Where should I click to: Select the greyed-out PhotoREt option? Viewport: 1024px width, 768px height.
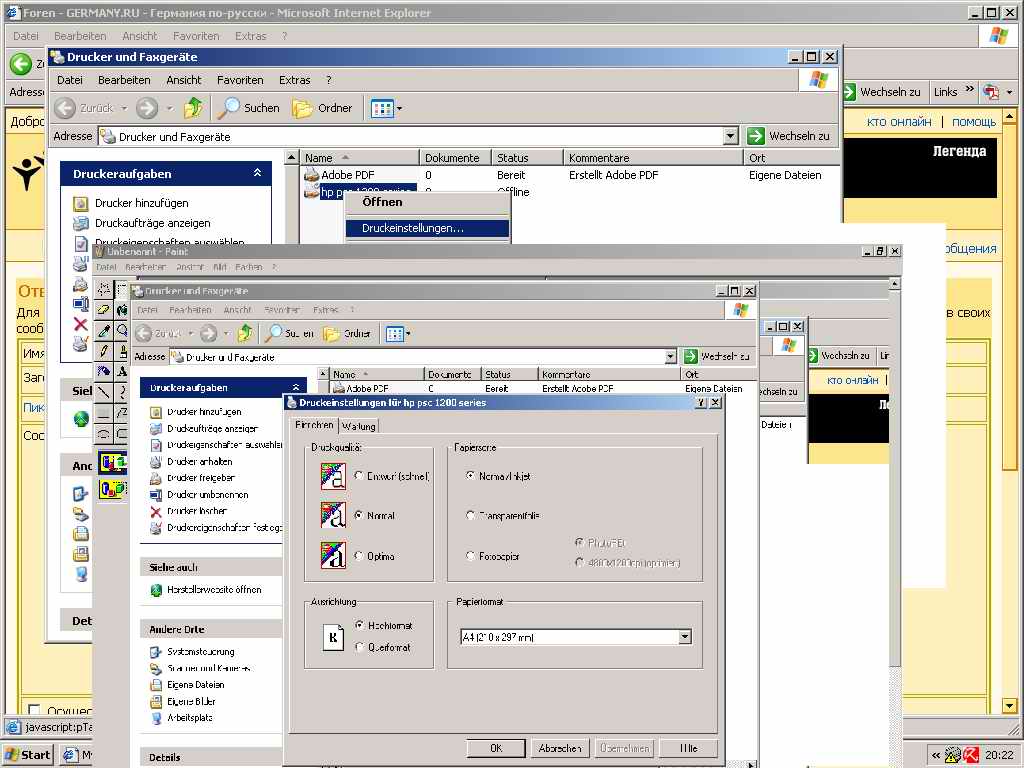click(579, 542)
